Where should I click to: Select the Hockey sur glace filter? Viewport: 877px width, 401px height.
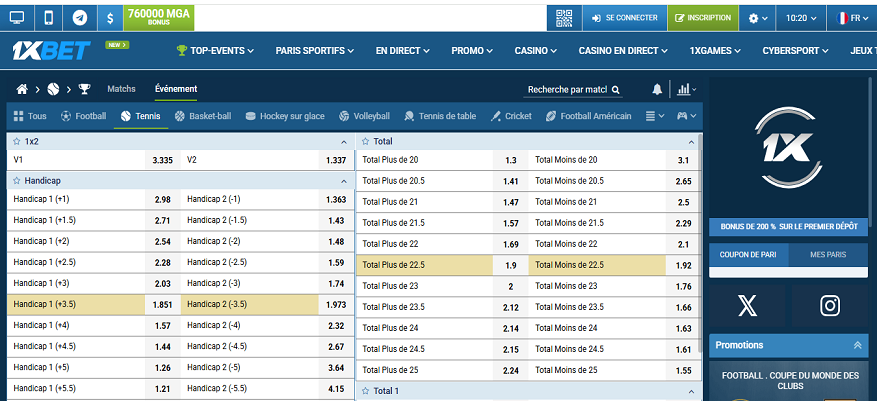coord(285,116)
